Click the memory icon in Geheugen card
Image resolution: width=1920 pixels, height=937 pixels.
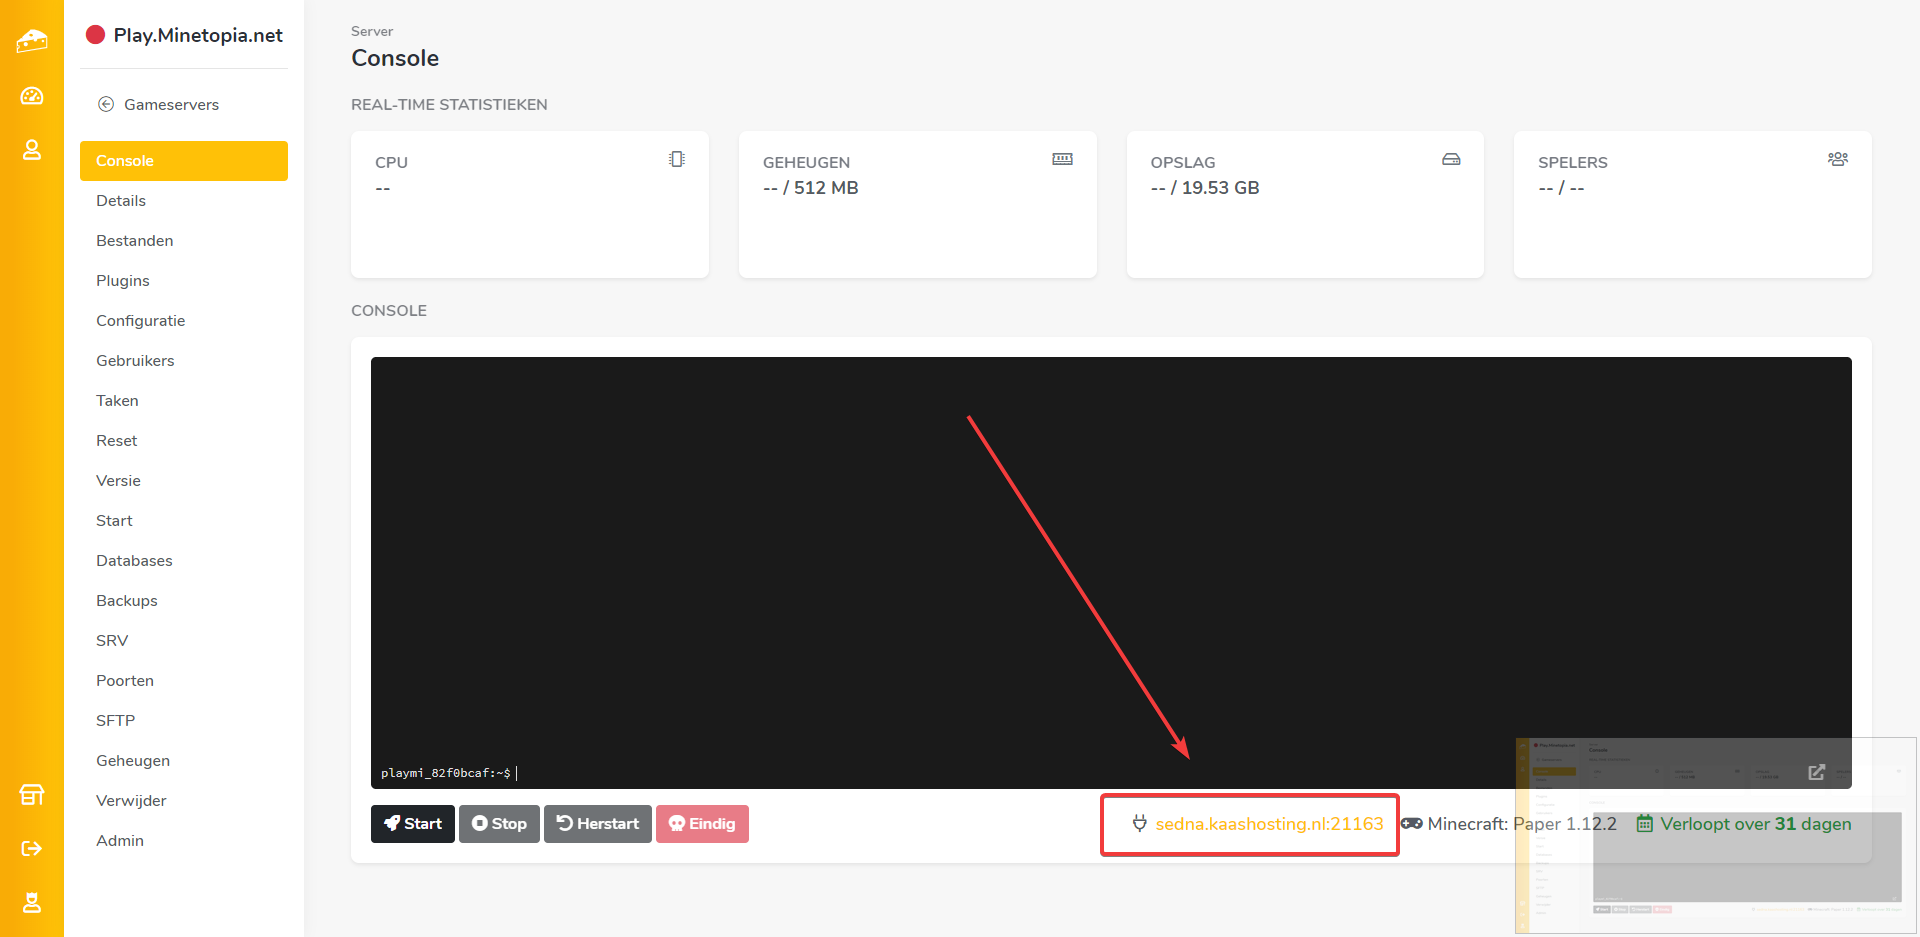(1062, 159)
